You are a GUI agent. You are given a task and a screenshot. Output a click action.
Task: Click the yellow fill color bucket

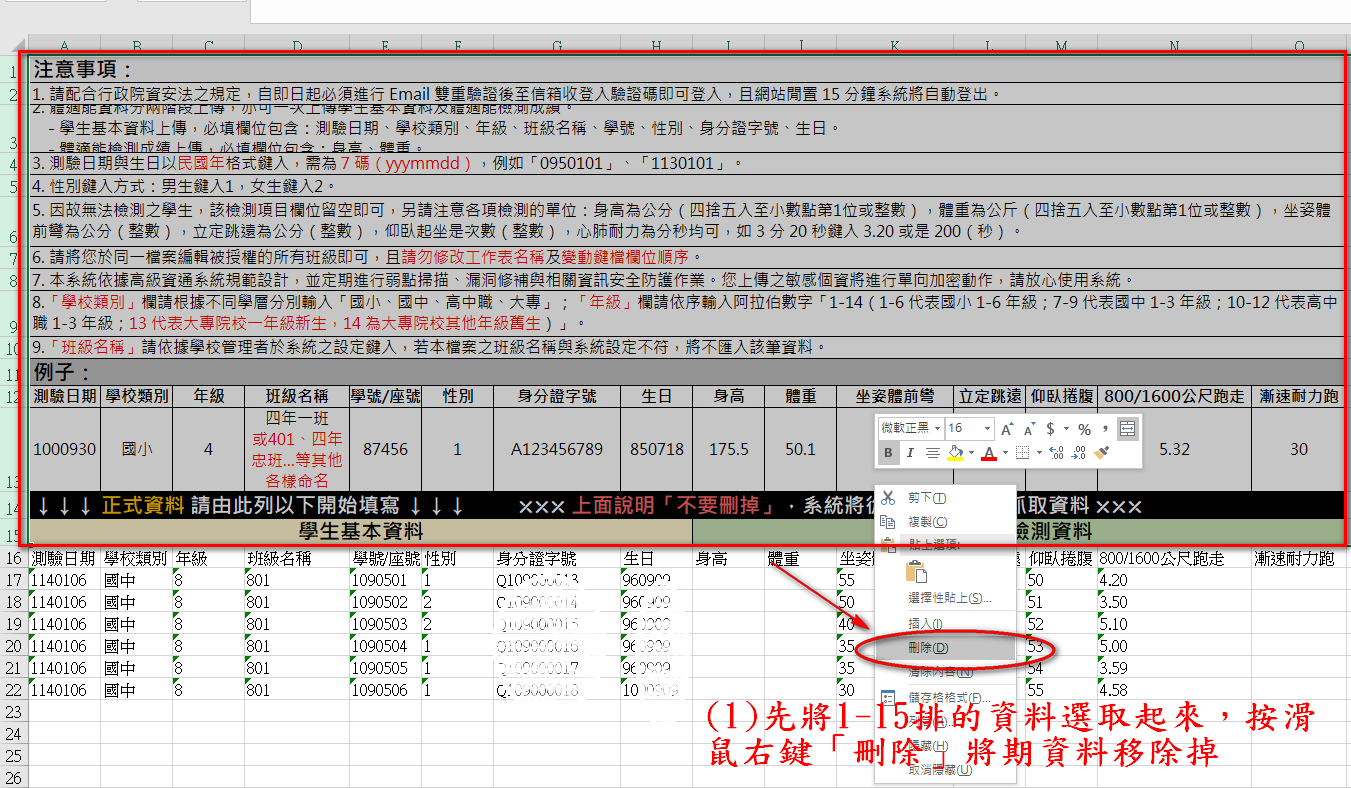[956, 453]
